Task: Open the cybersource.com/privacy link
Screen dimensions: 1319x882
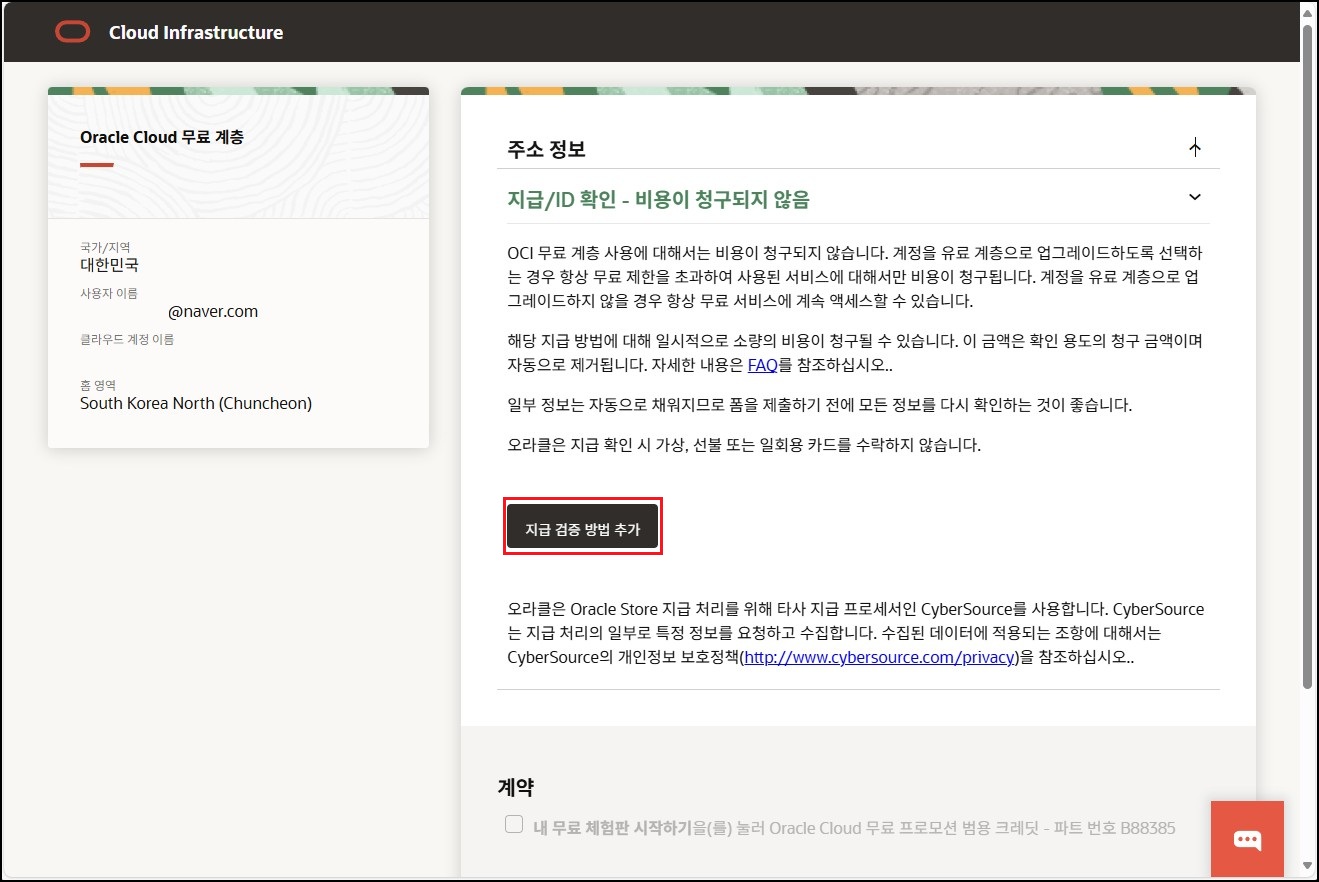Action: coord(881,657)
